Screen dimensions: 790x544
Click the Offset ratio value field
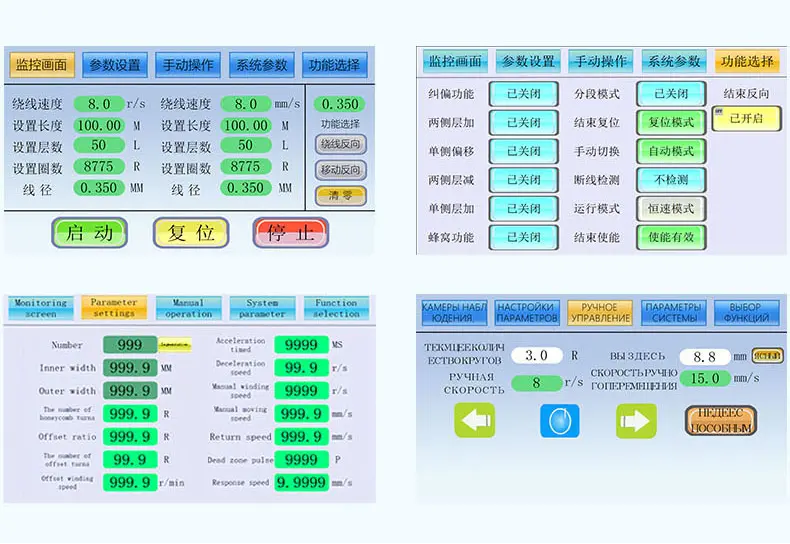pyautogui.click(x=130, y=436)
